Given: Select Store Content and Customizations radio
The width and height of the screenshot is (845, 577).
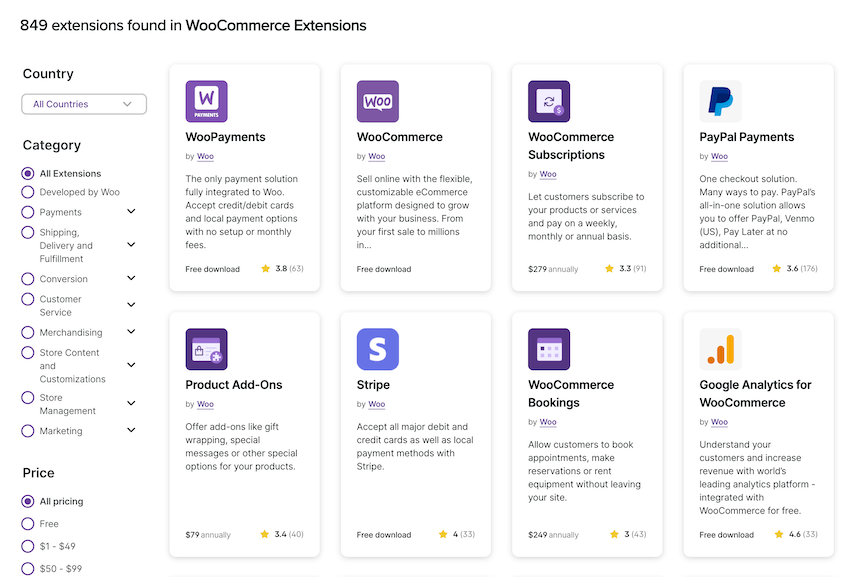Looking at the screenshot, I should (x=27, y=352).
